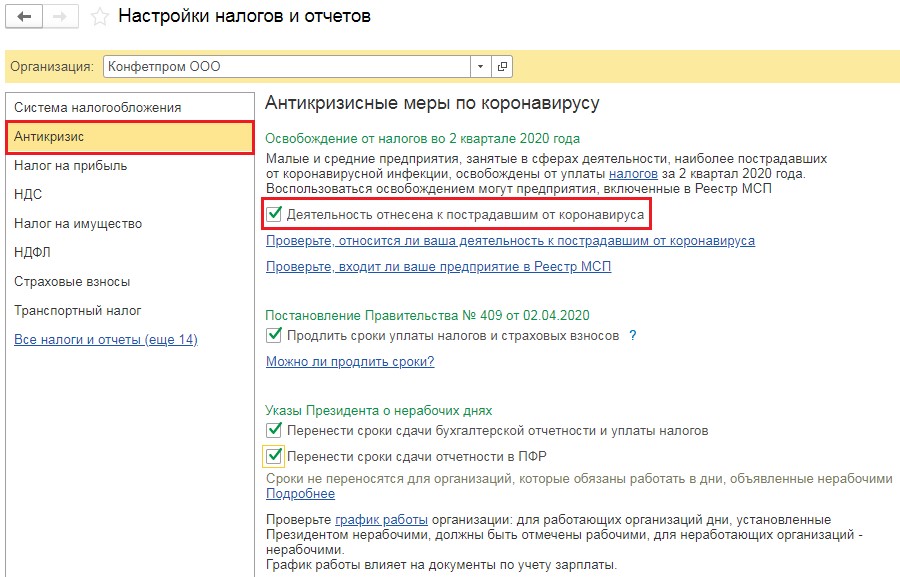This screenshot has width=900, height=577.
Task: Click the back arrow navigation button
Action: tap(24, 17)
